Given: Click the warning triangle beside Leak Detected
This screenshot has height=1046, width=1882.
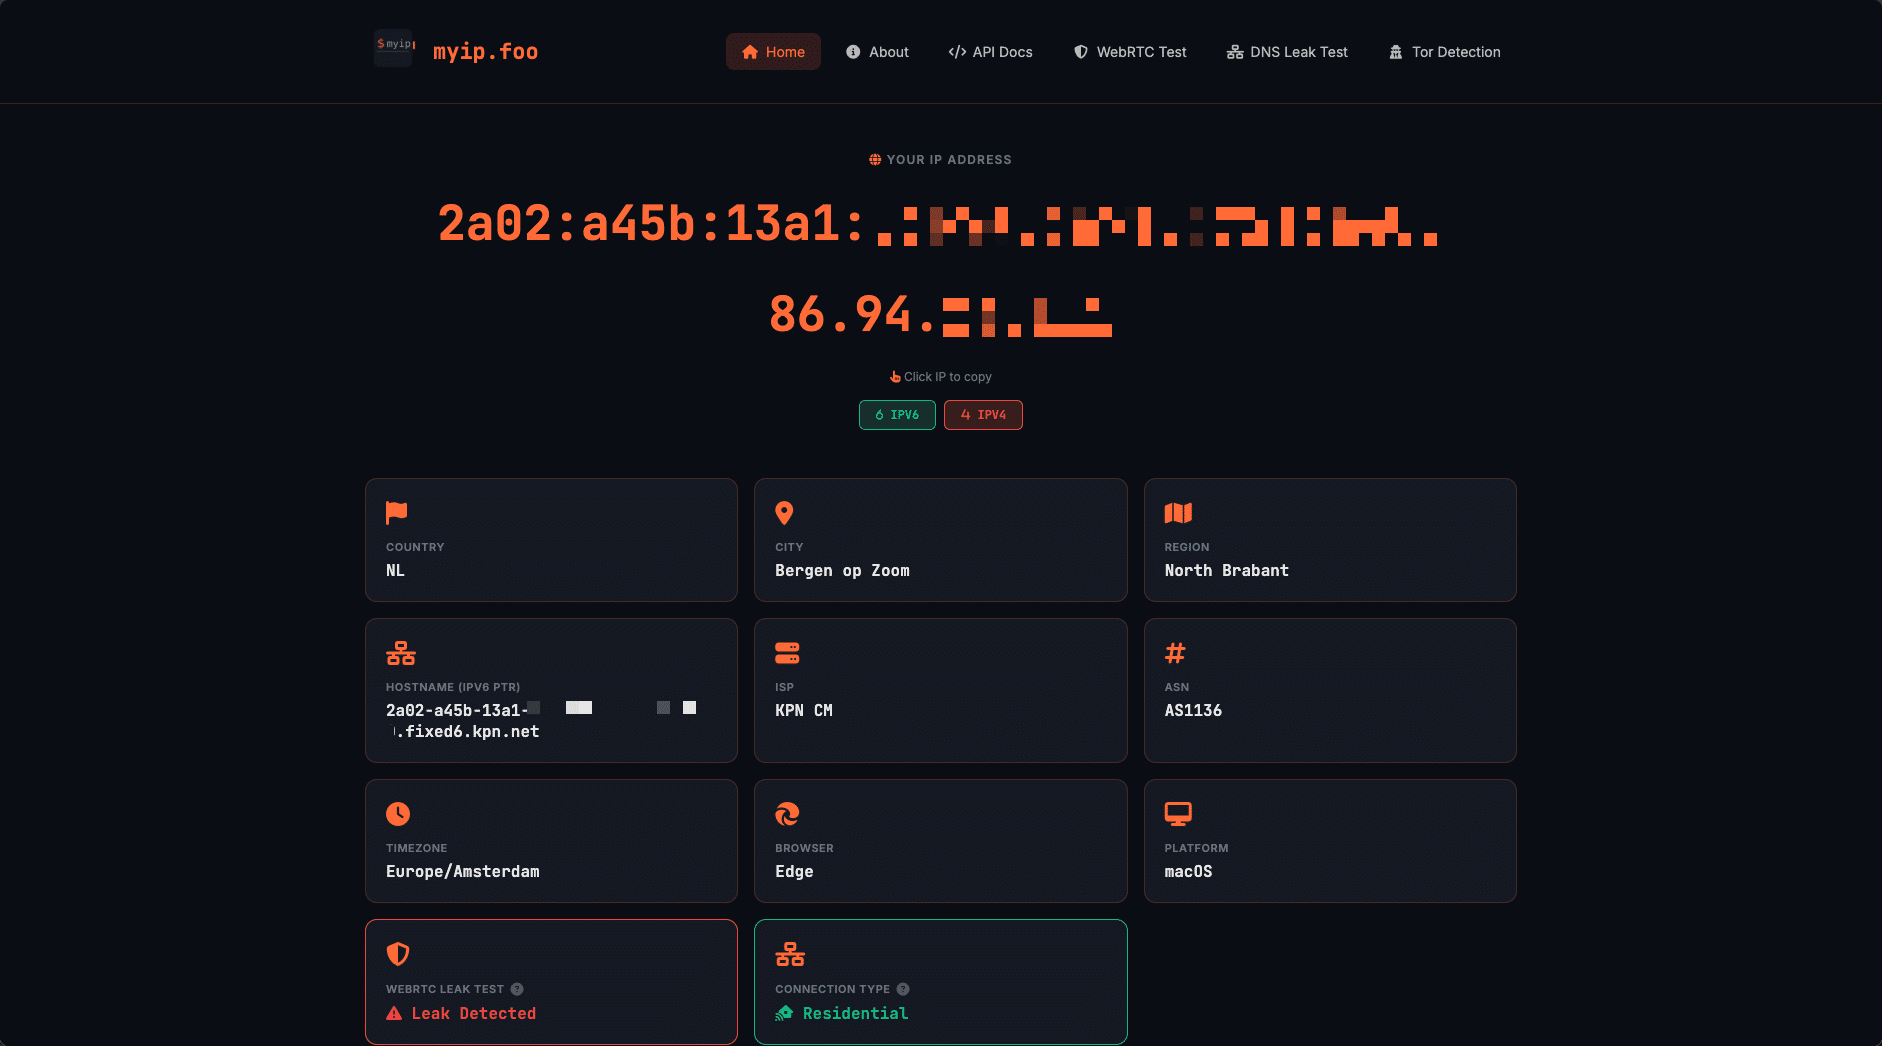Looking at the screenshot, I should tap(394, 1014).
